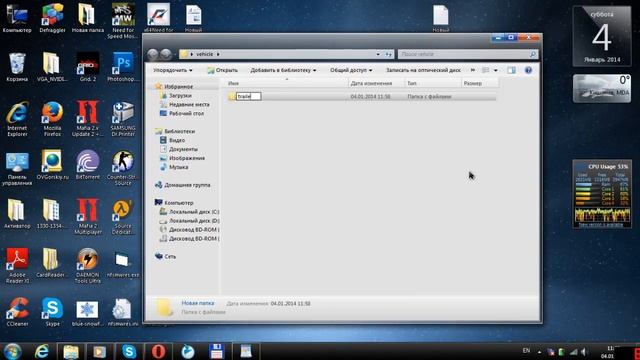Select the CCleaner desktop icon
The image size is (640, 360).
17,312
